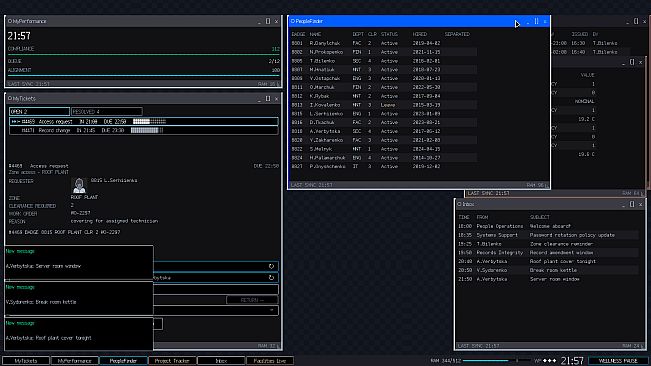Open the Inbox message 'Password rotation policy update'
This screenshot has height=366, width=651.
point(548,235)
